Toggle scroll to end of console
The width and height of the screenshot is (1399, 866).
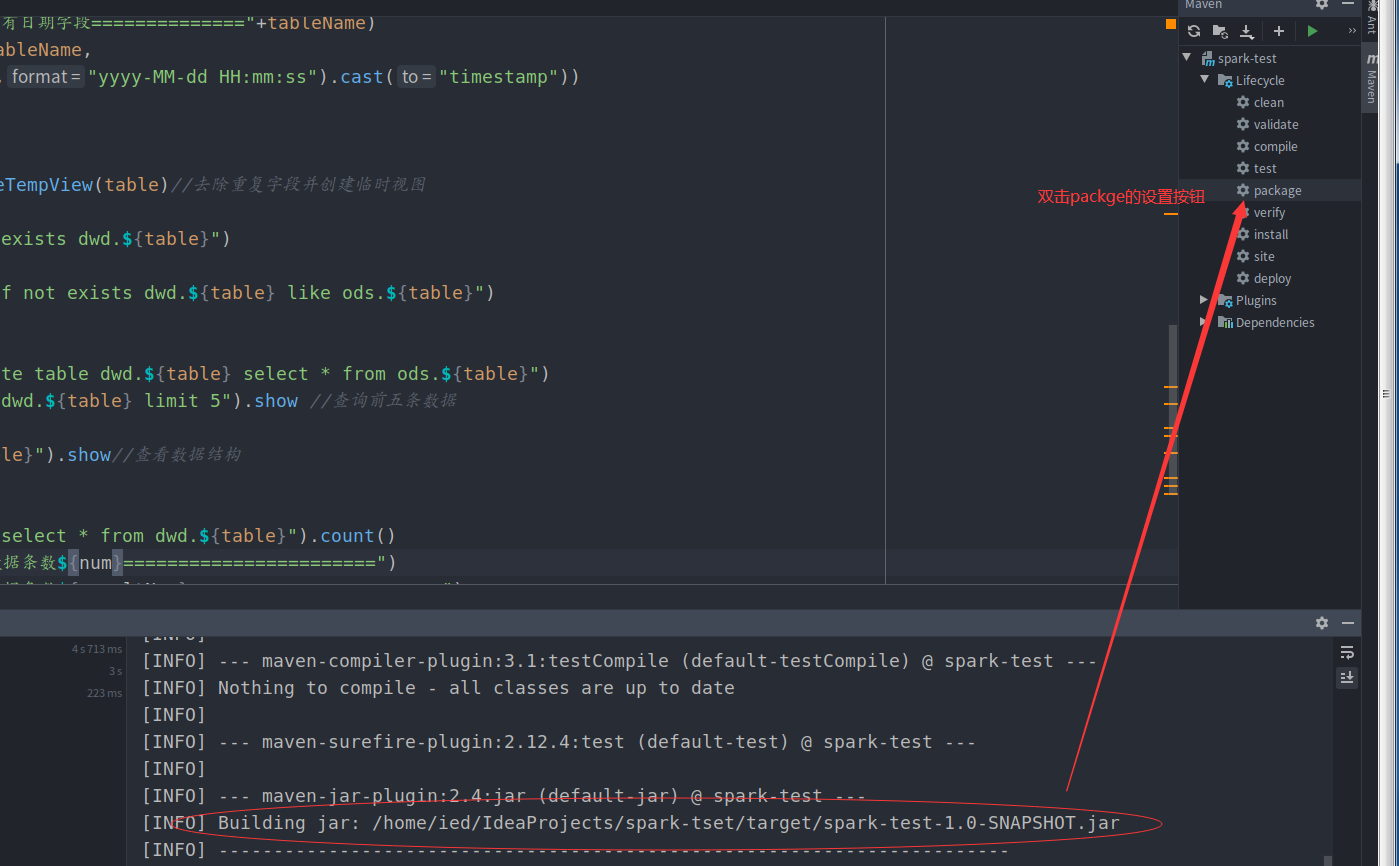[x=1347, y=677]
